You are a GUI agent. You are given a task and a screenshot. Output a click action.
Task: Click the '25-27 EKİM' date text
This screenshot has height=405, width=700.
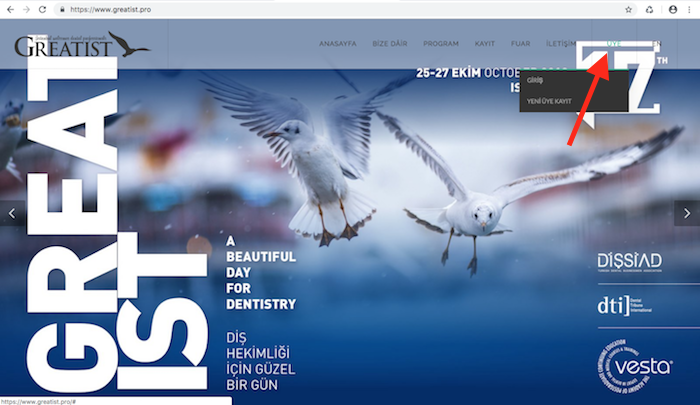point(448,73)
